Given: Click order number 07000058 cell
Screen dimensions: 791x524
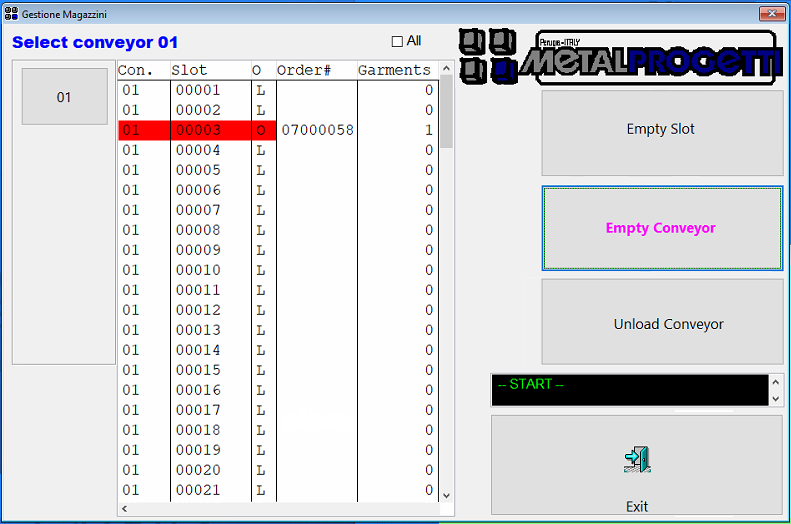Looking at the screenshot, I should click(317, 130).
